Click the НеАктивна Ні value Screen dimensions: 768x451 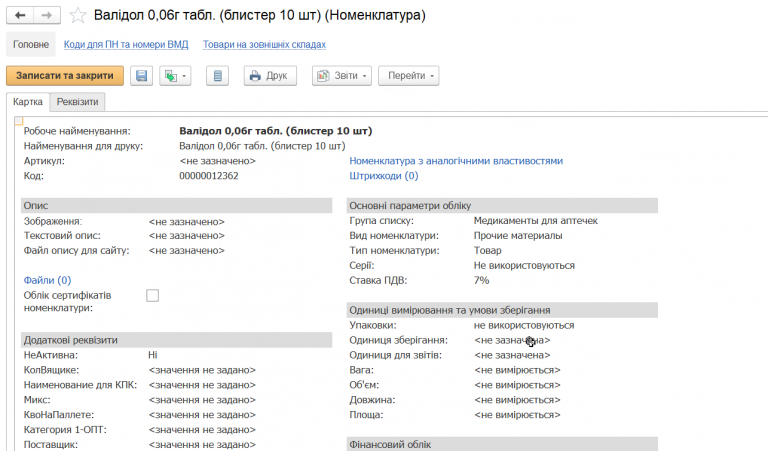153,355
